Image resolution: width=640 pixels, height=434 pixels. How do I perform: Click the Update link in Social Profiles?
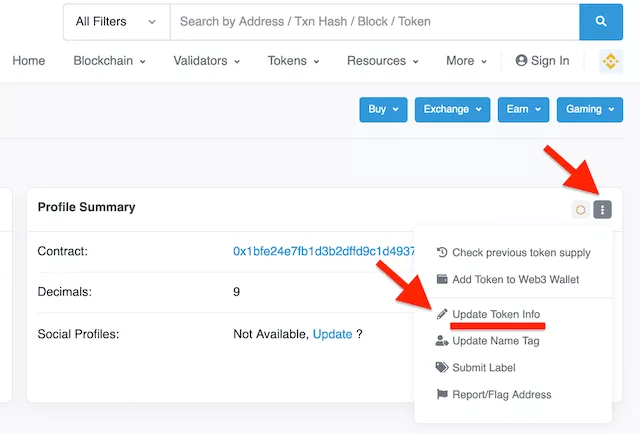332,334
